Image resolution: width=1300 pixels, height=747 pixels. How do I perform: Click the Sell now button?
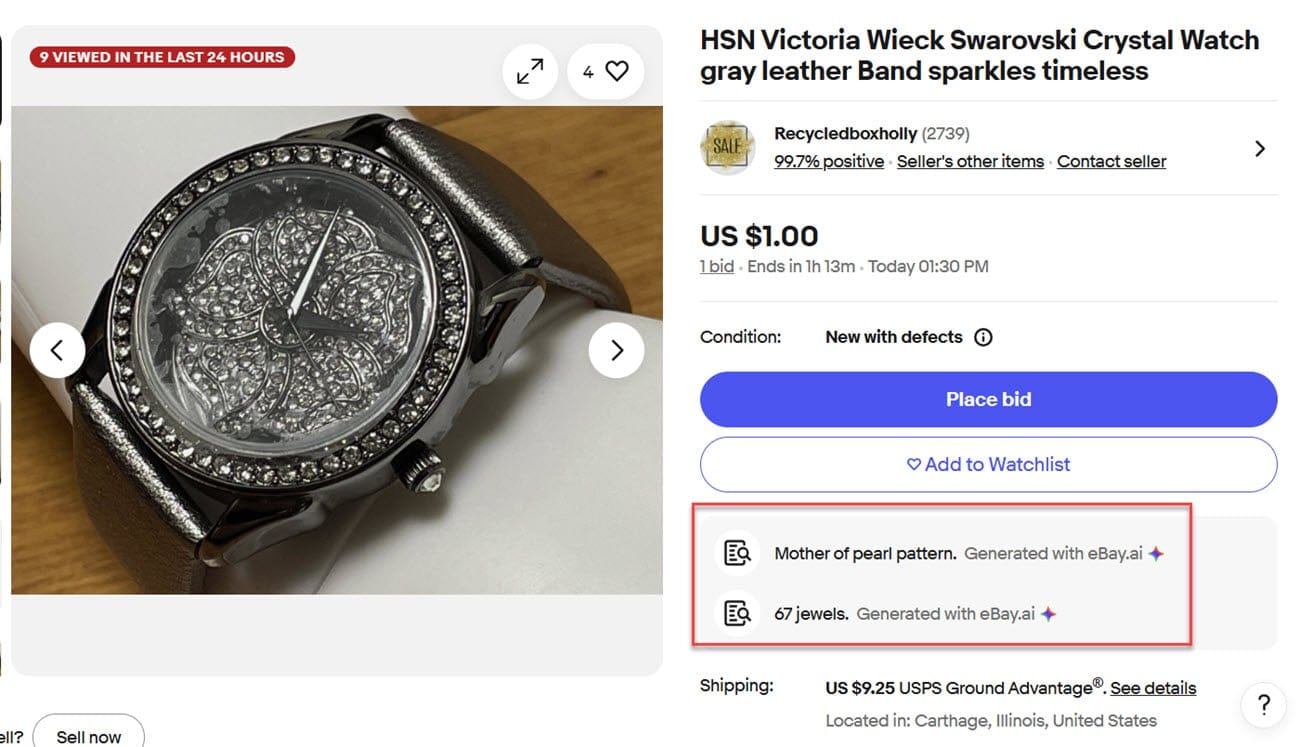89,736
